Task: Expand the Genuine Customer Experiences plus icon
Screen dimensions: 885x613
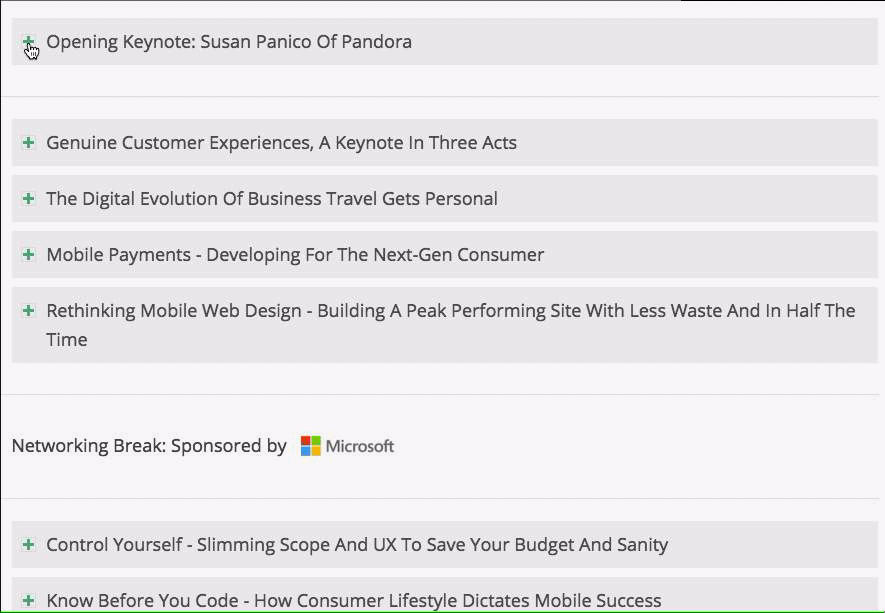Action: pos(28,143)
